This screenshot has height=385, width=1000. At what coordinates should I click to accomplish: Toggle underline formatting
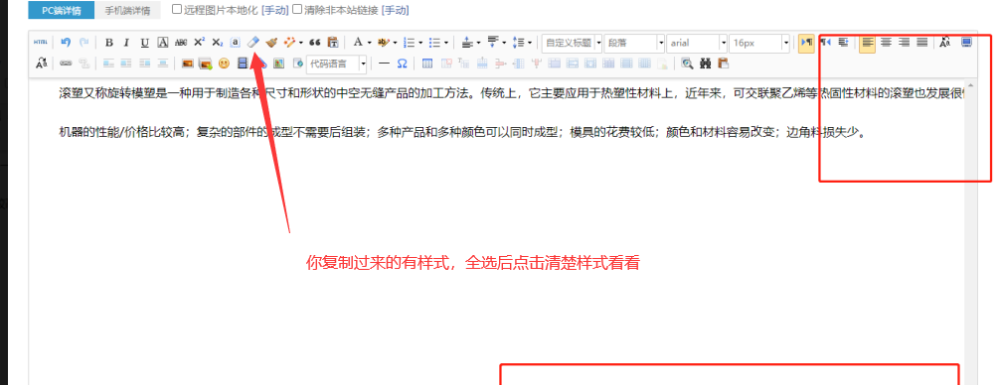[145, 43]
